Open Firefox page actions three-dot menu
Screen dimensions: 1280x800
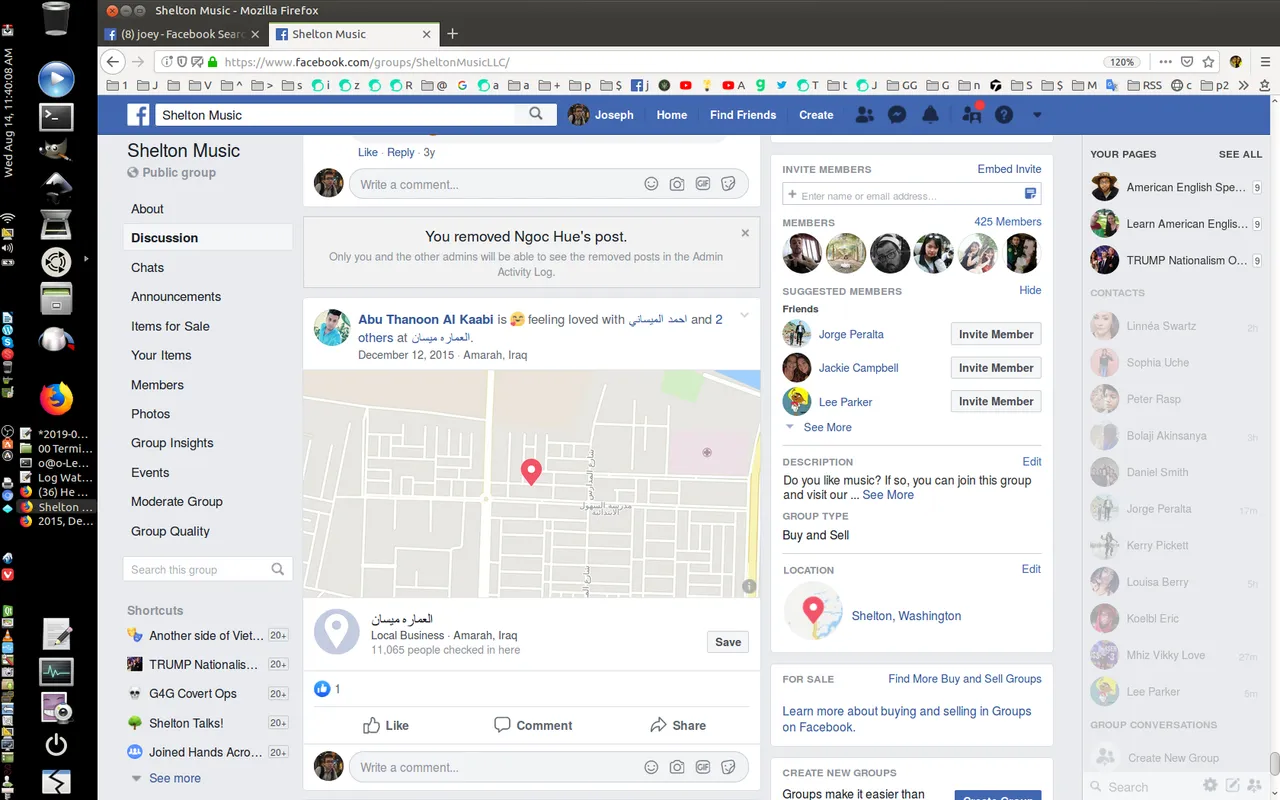(x=1166, y=62)
